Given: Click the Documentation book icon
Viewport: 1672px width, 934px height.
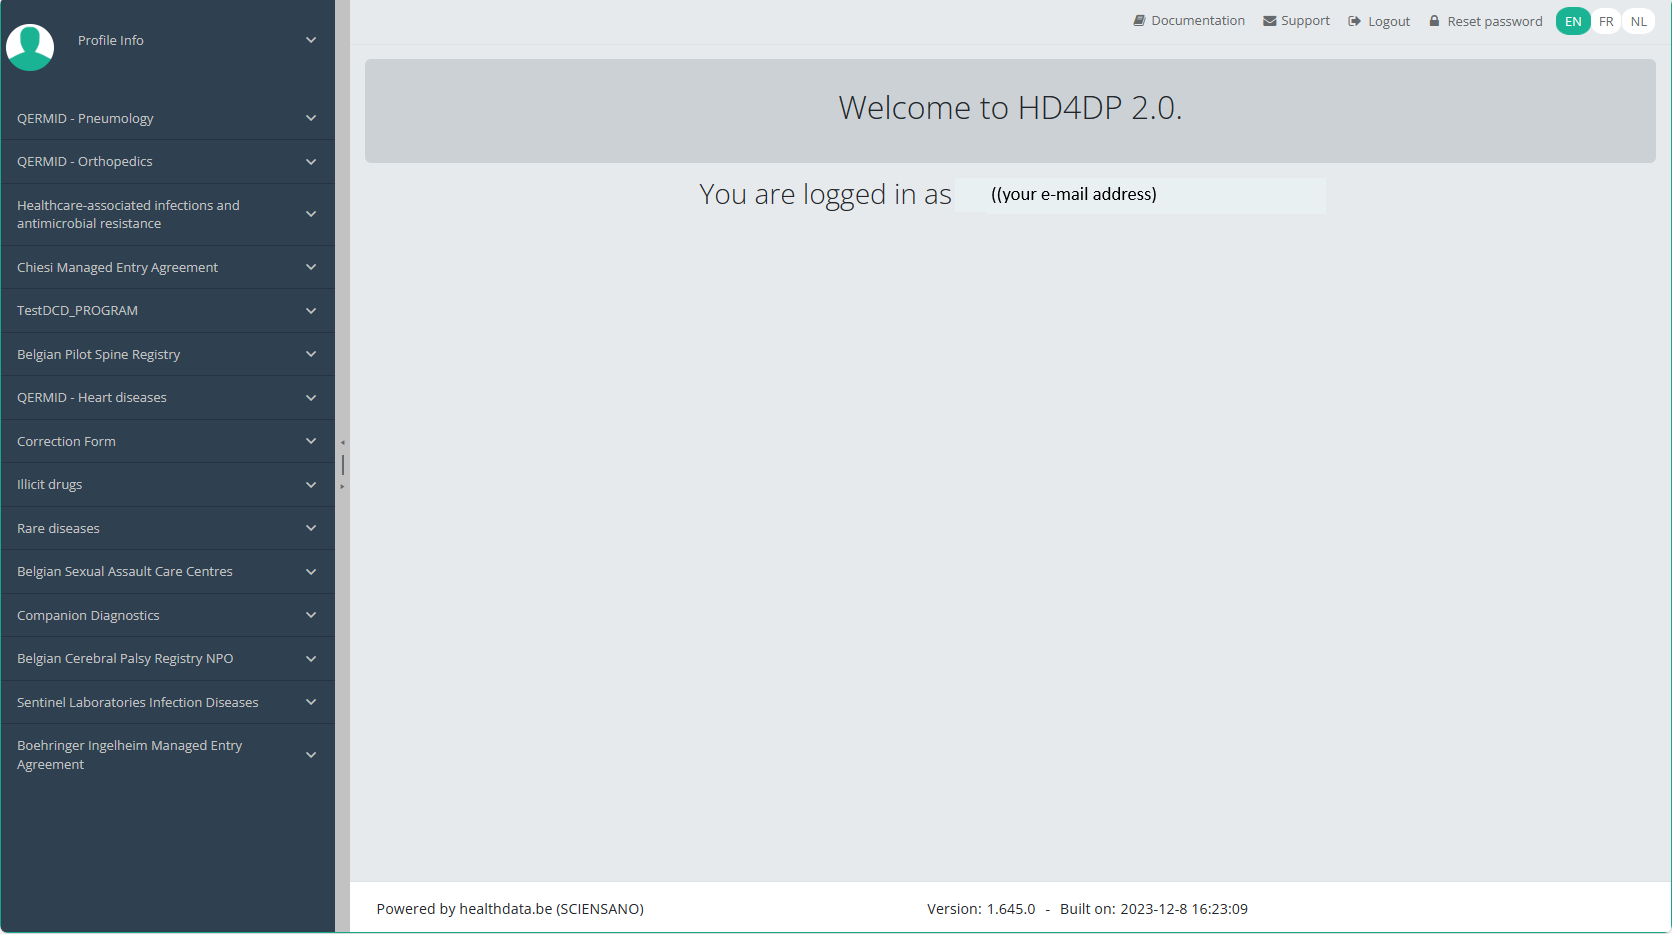Looking at the screenshot, I should pos(1139,21).
